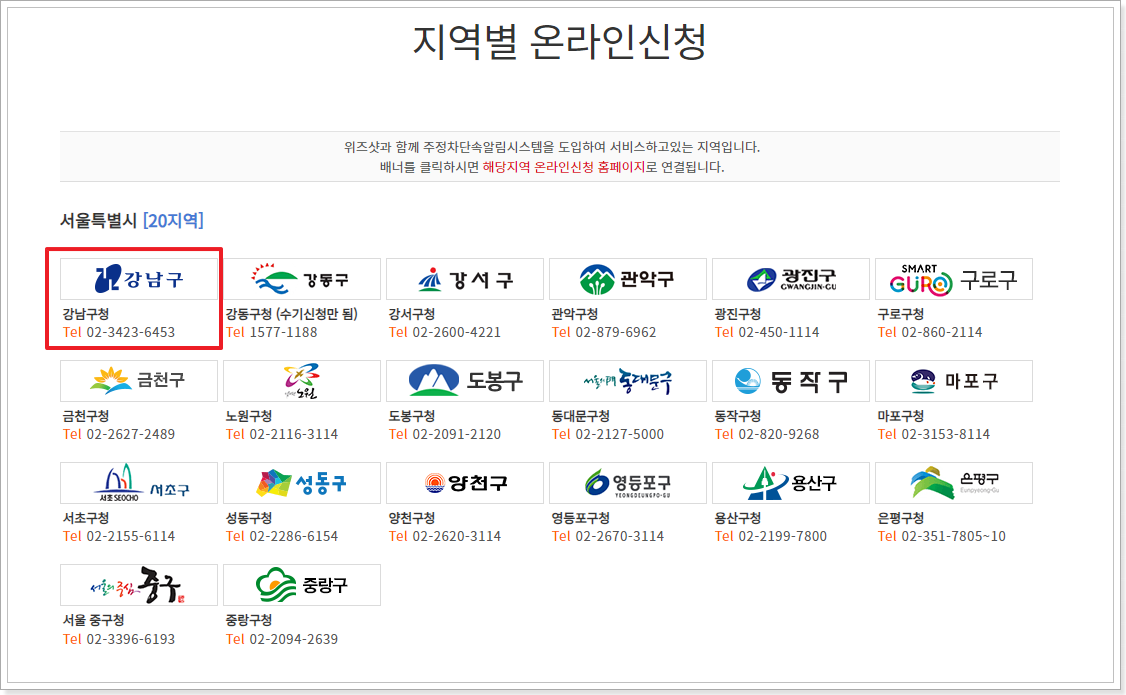Click phone number 02-2116-3114
This screenshot has width=1126, height=695.
(x=294, y=434)
